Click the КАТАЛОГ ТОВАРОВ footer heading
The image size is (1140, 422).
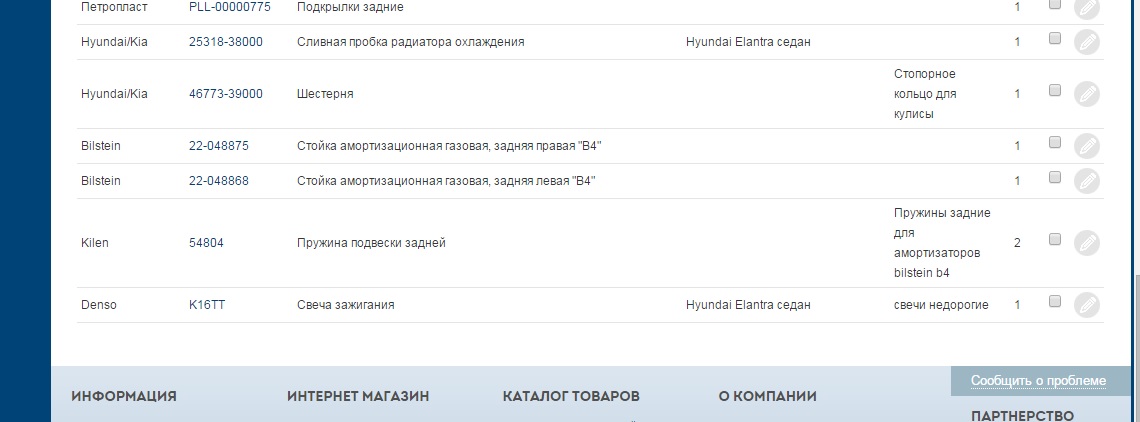click(571, 397)
